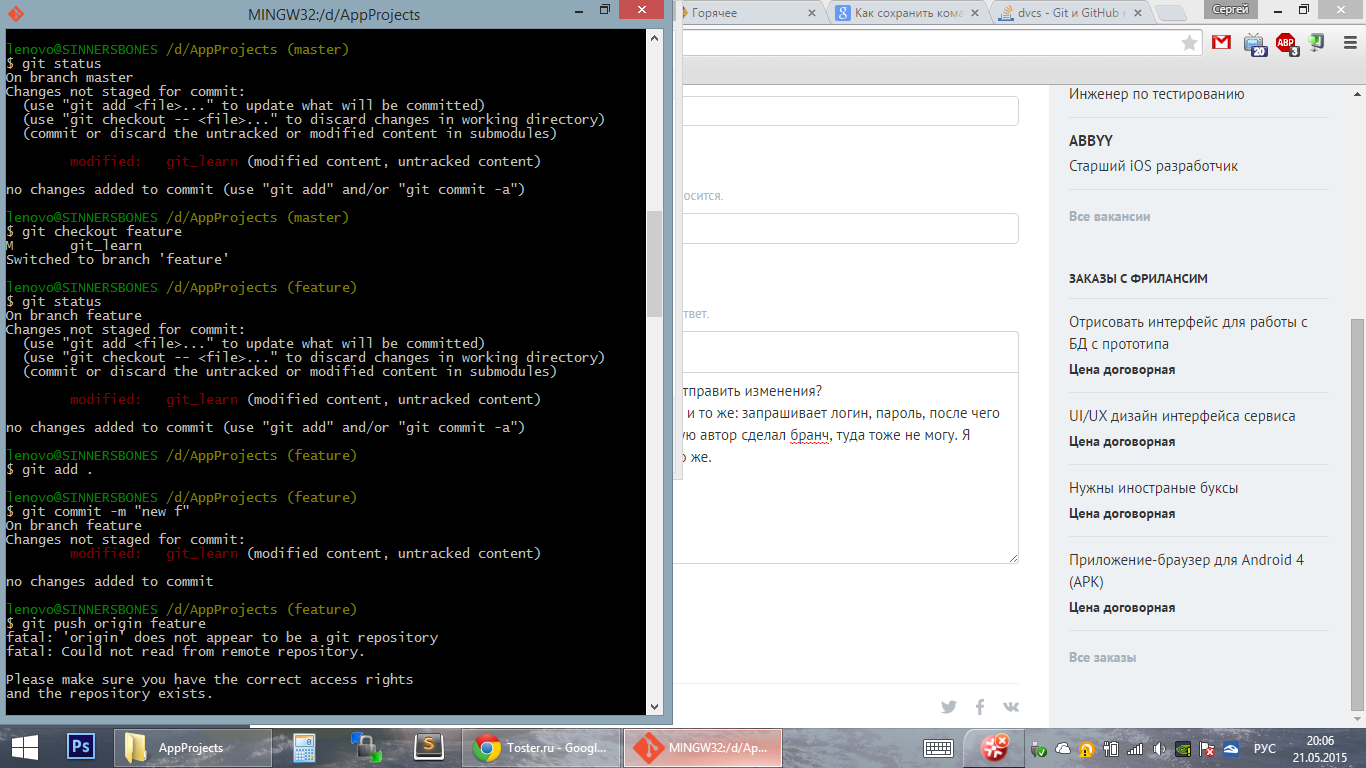Open the on-screen keyboard taskbar icon
The height and width of the screenshot is (768, 1366).
[939, 748]
